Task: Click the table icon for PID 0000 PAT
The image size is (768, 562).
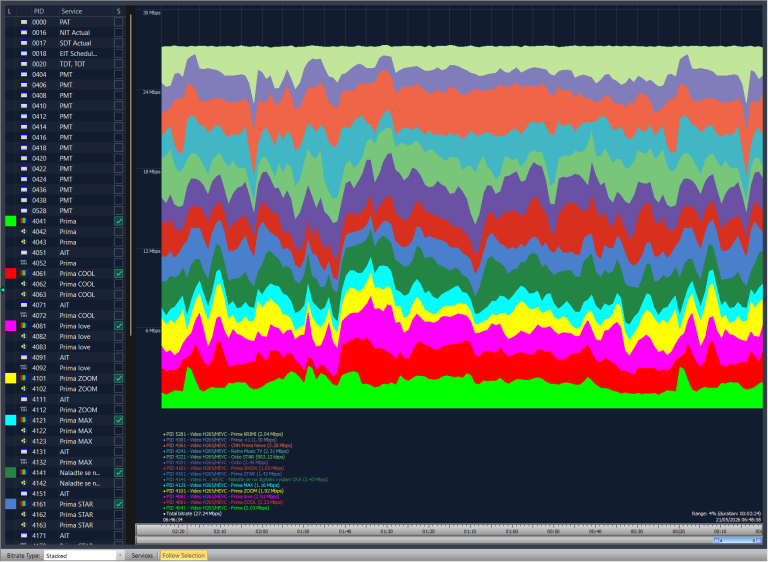Action: [x=24, y=22]
